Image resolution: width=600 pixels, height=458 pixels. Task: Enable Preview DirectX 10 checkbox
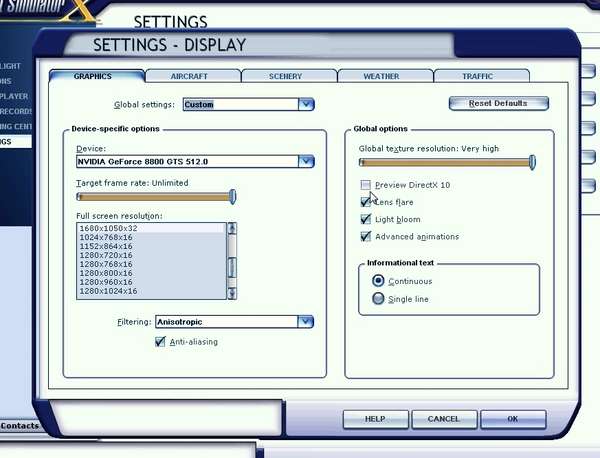pyautogui.click(x=366, y=185)
